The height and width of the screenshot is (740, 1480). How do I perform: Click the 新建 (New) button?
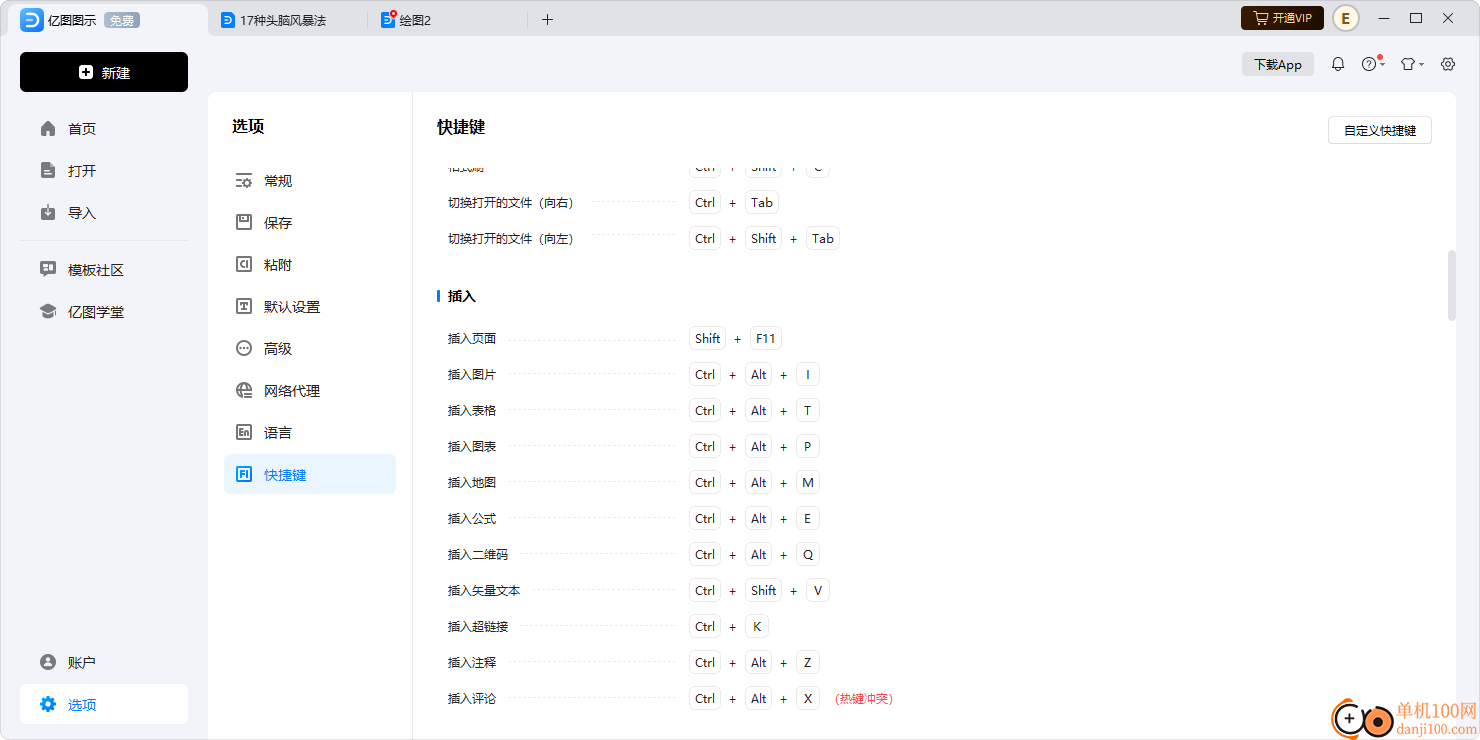(x=104, y=72)
